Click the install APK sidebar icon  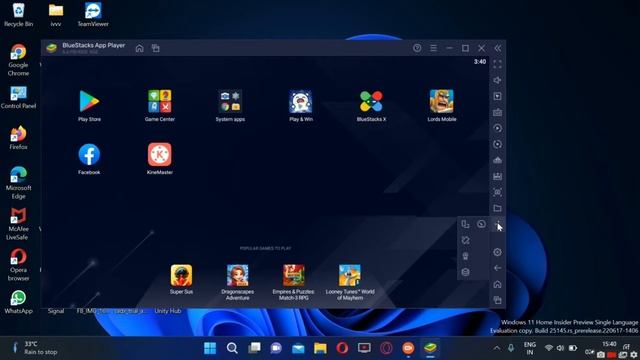pos(498,176)
